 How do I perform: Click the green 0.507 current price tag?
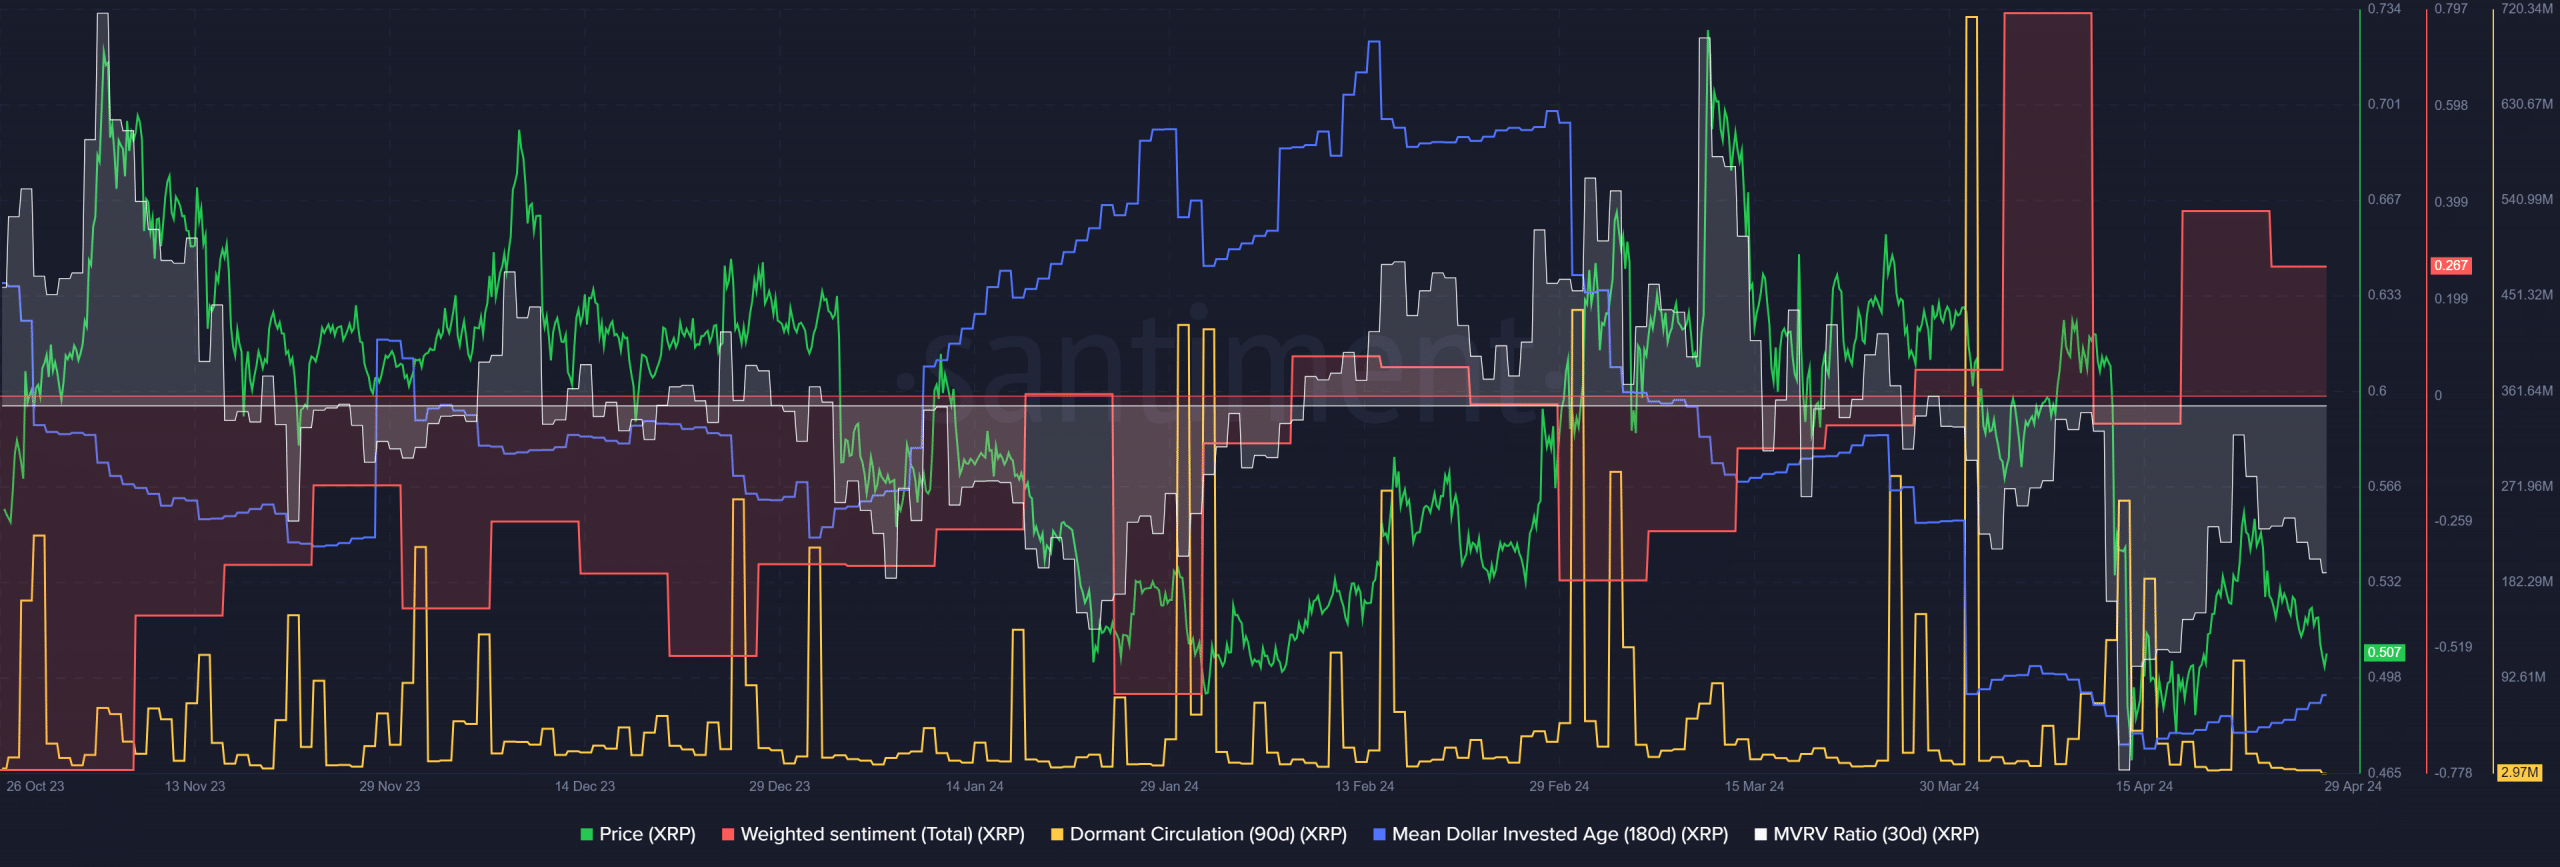point(2384,652)
